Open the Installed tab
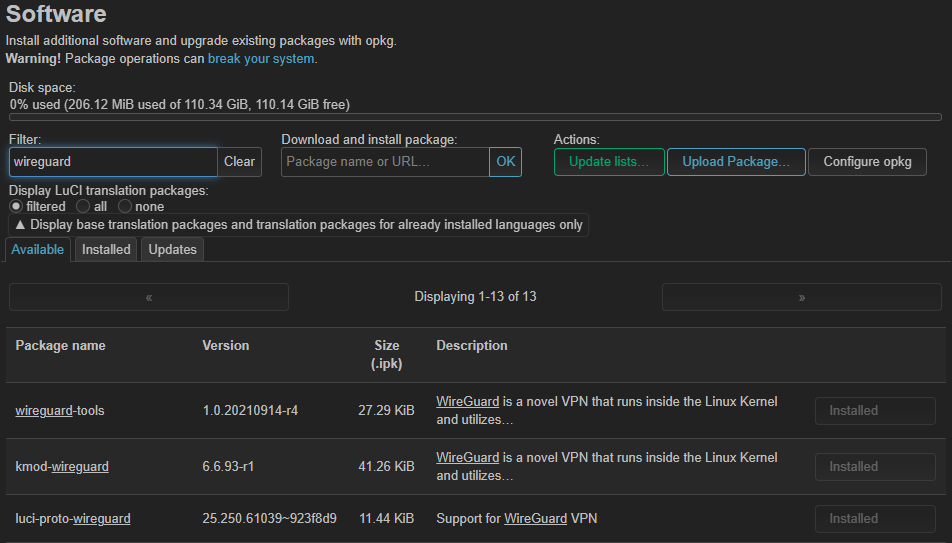952x543 pixels. [x=106, y=249]
